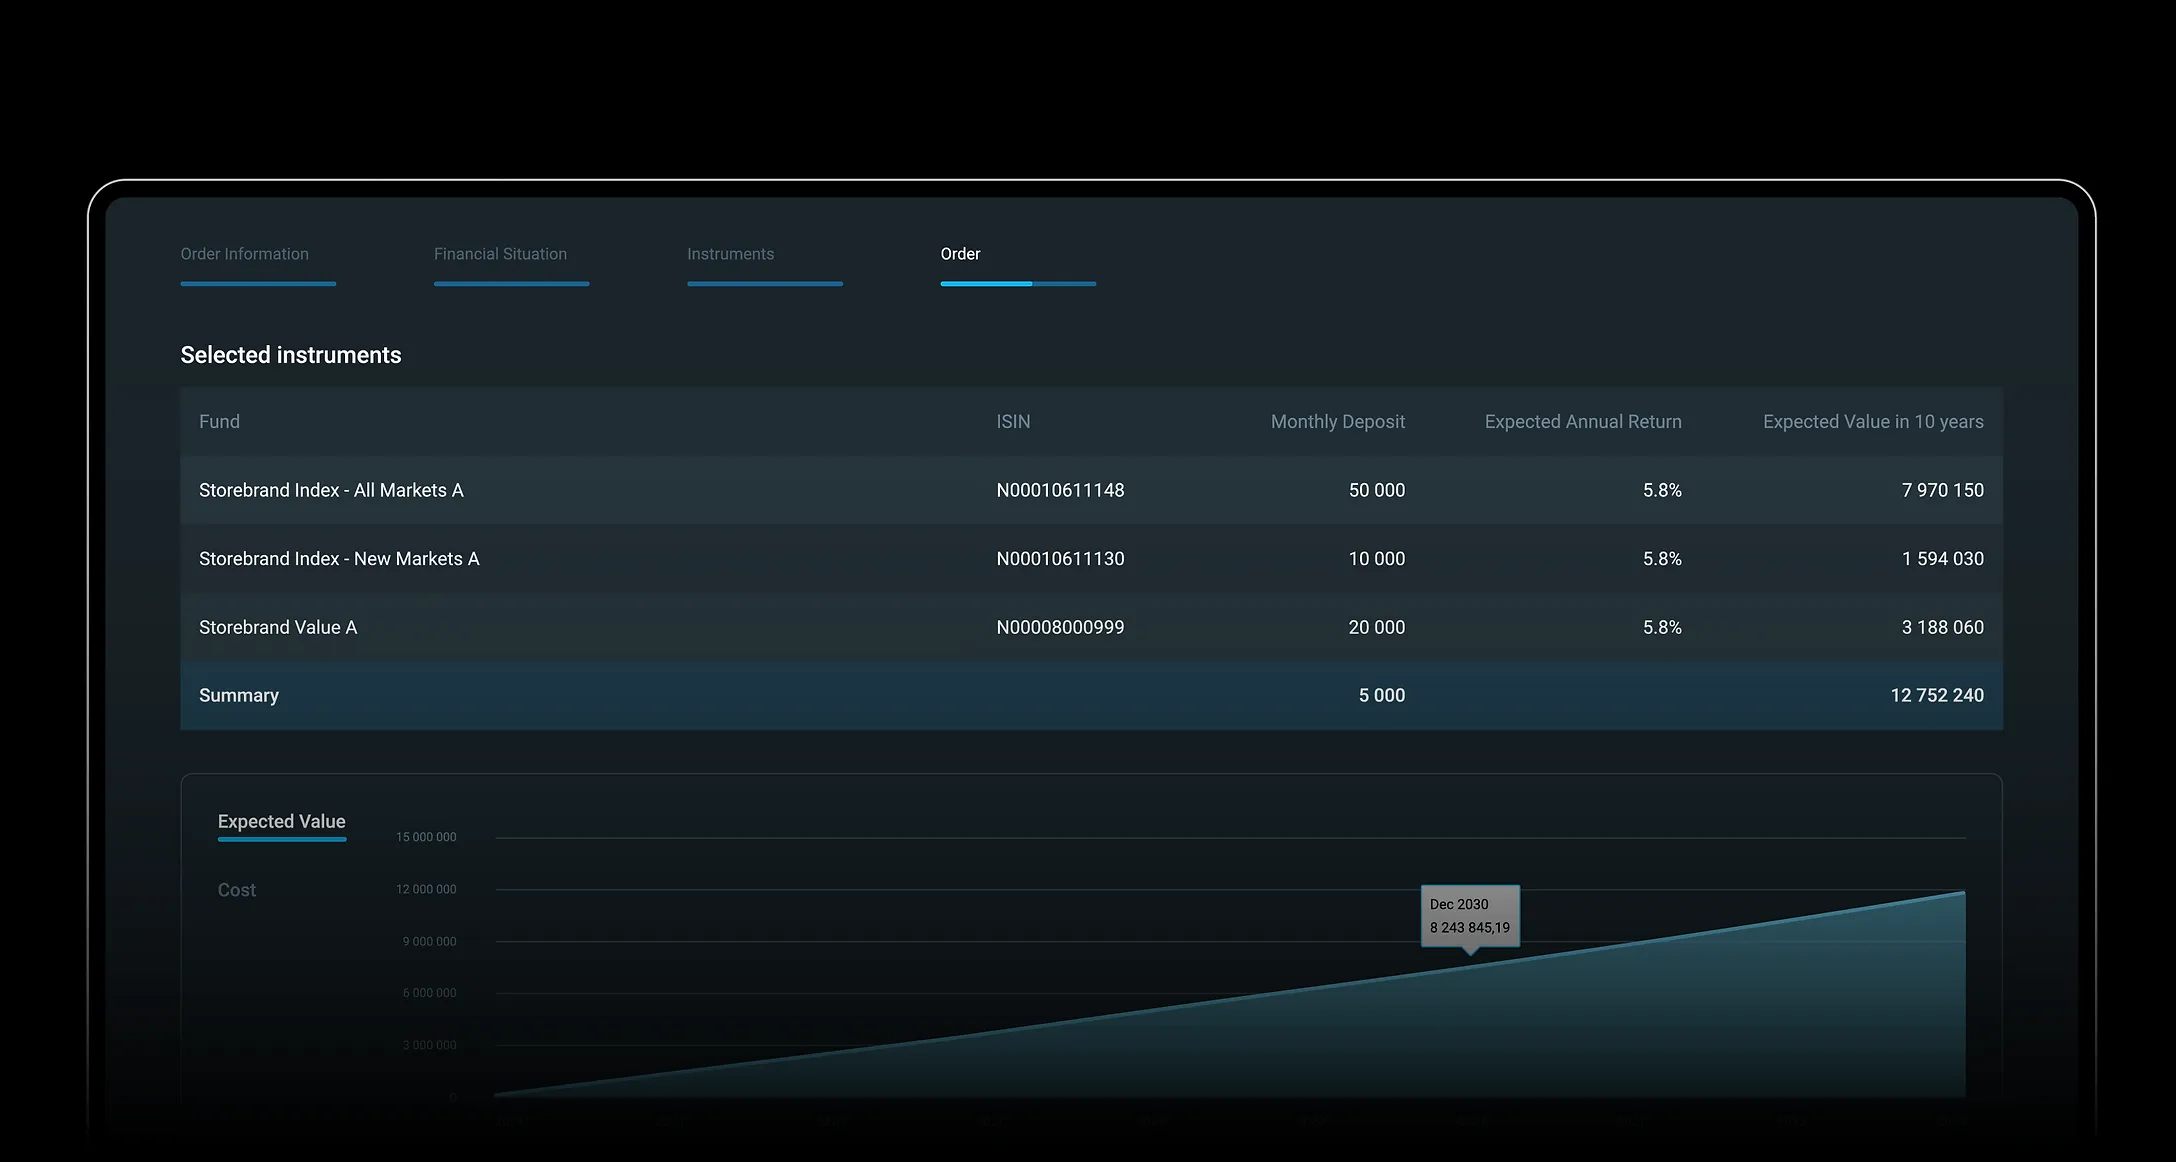The height and width of the screenshot is (1162, 2176).
Task: Open the Order Information step tab
Action: pyautogui.click(x=245, y=254)
